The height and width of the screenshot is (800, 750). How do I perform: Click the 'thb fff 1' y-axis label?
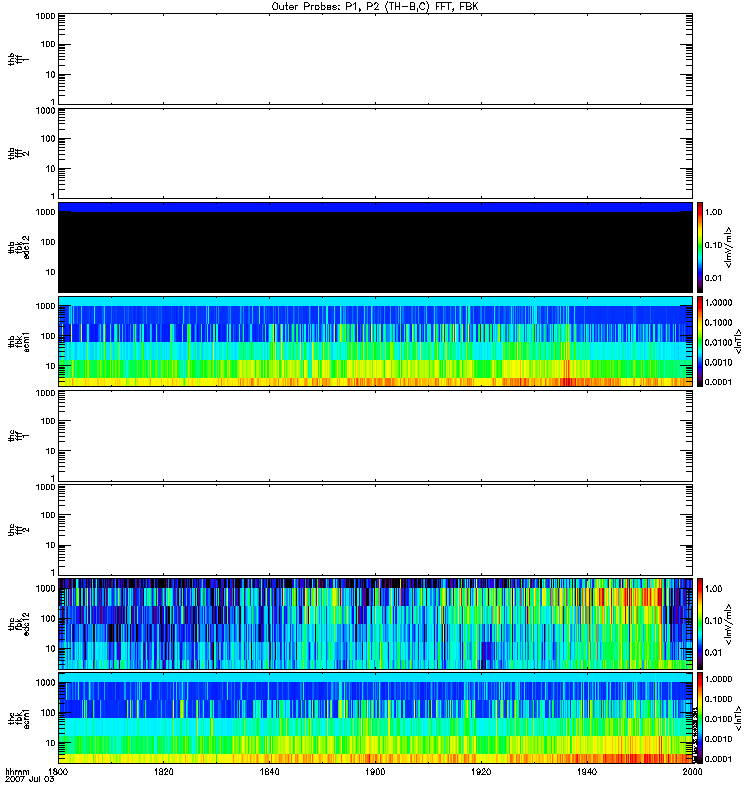pos(18,59)
